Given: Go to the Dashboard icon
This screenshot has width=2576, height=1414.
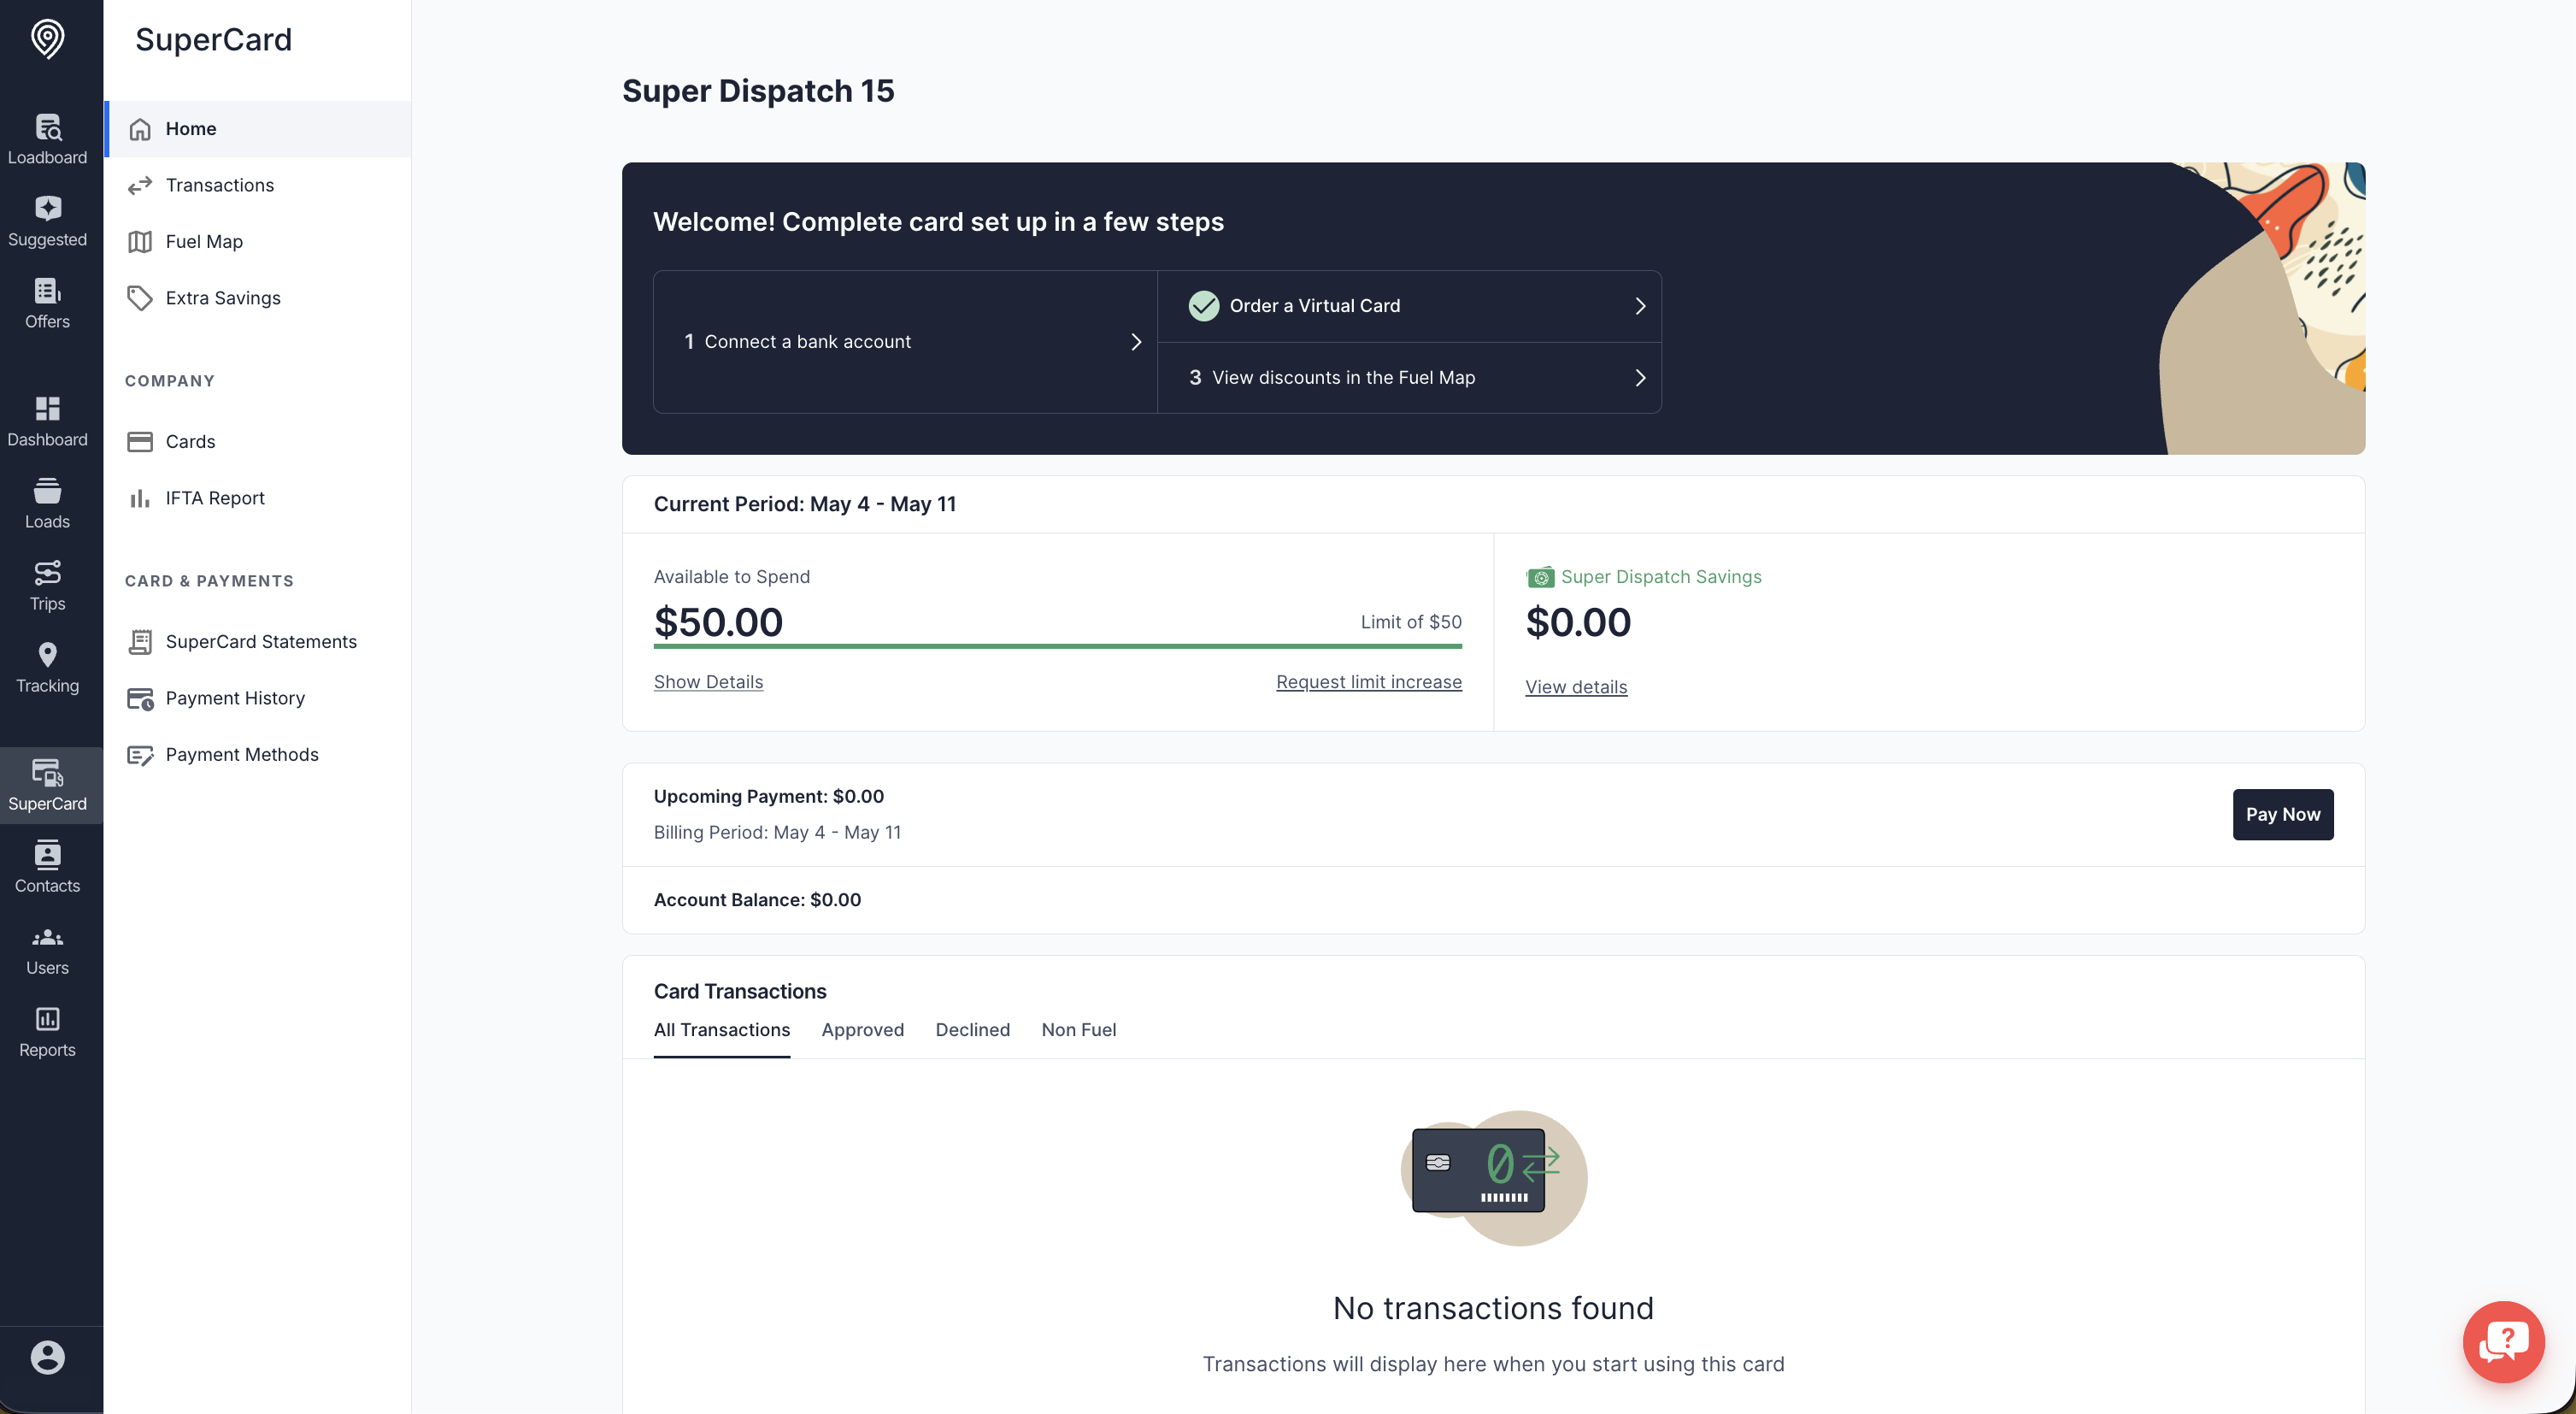Looking at the screenshot, I should (47, 408).
